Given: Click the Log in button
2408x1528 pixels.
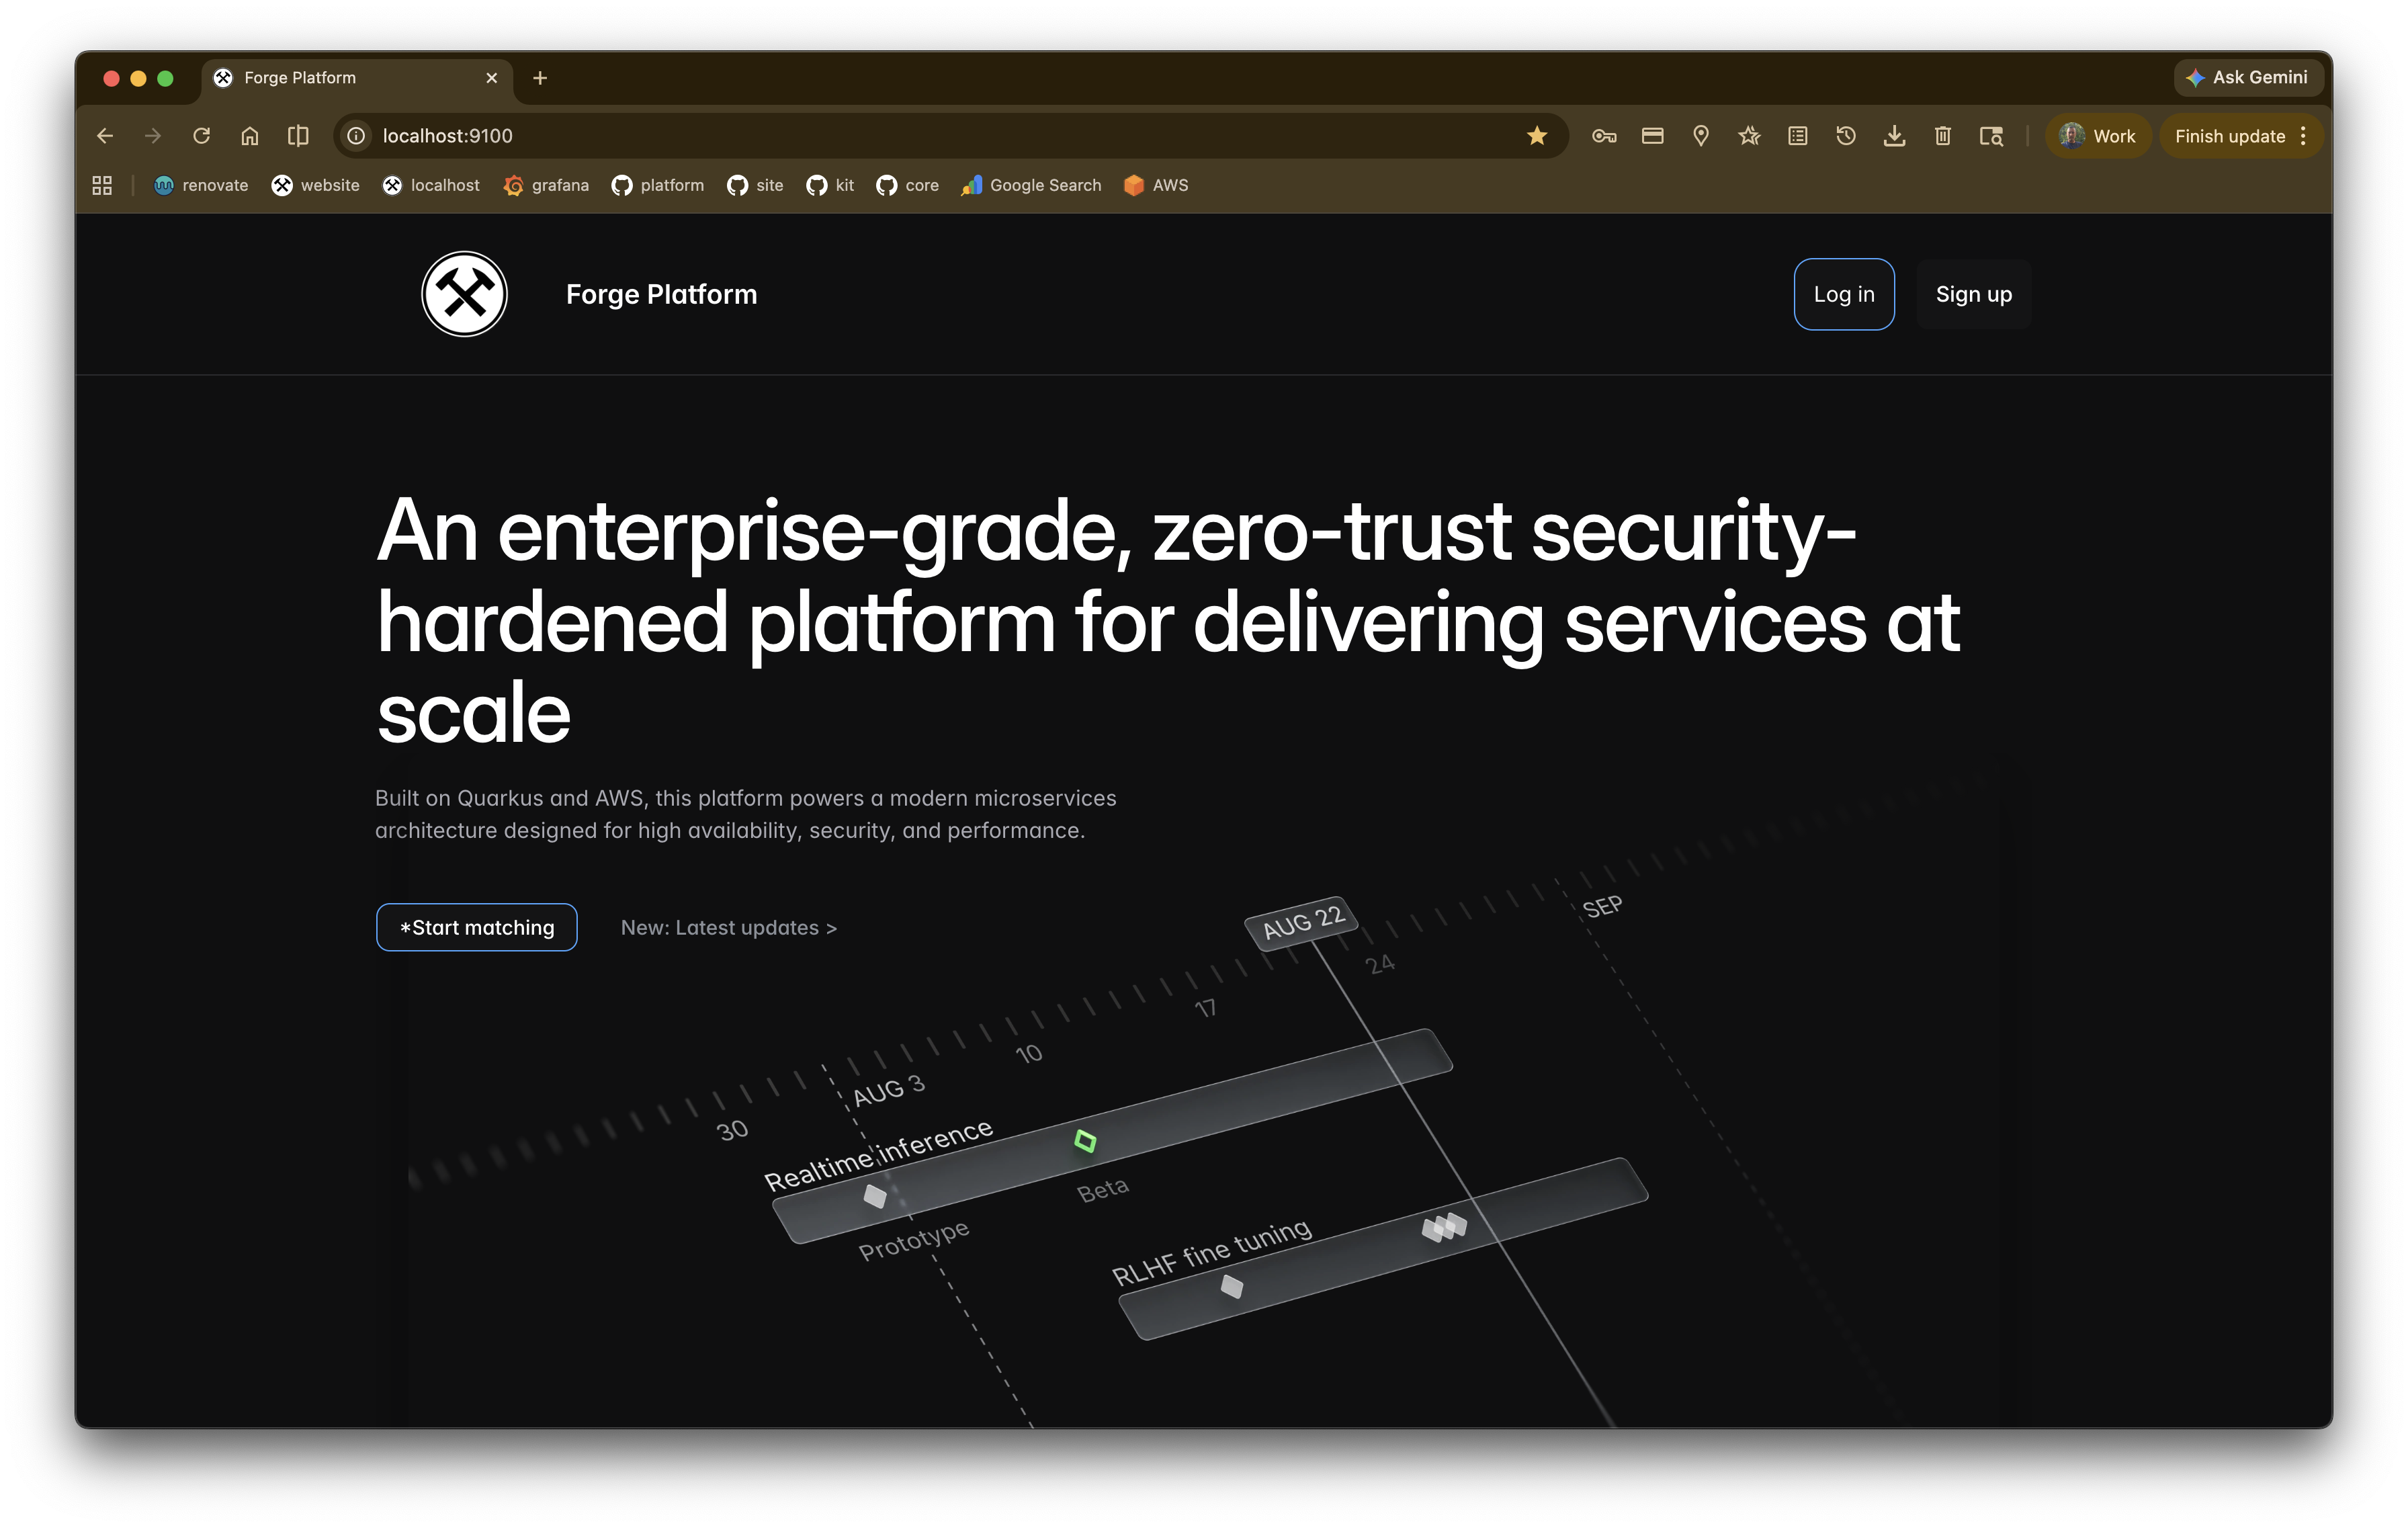Looking at the screenshot, I should point(1843,294).
